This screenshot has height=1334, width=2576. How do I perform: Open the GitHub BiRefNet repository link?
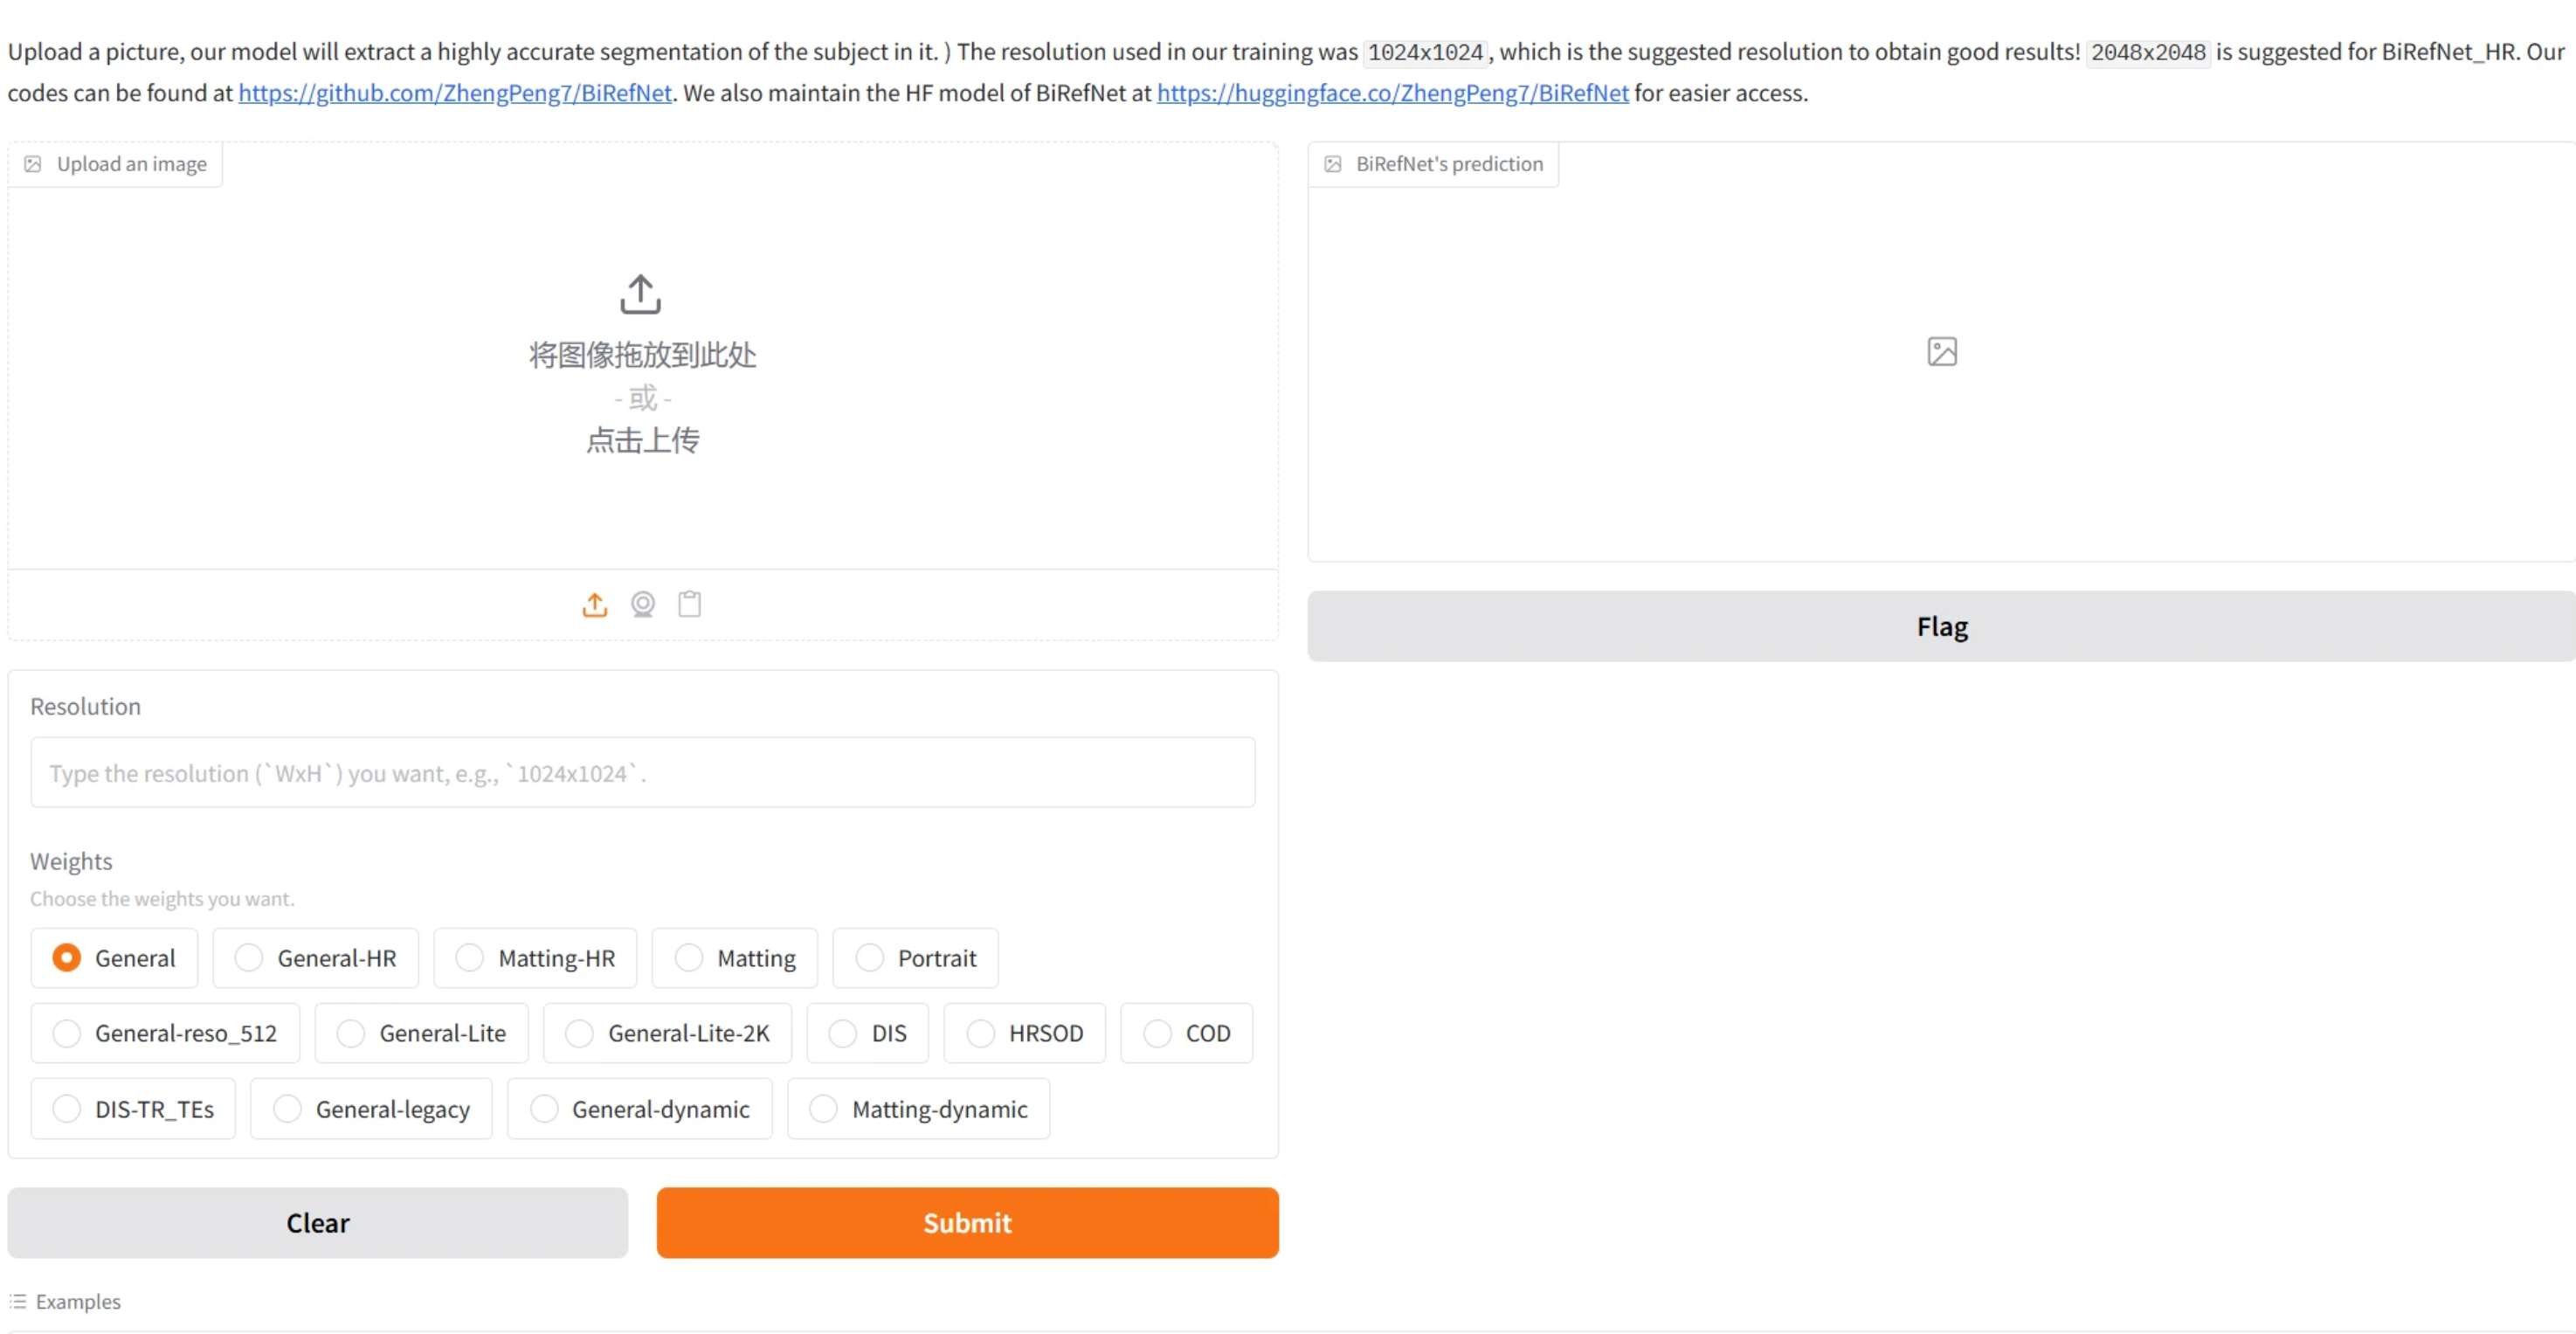tap(455, 93)
